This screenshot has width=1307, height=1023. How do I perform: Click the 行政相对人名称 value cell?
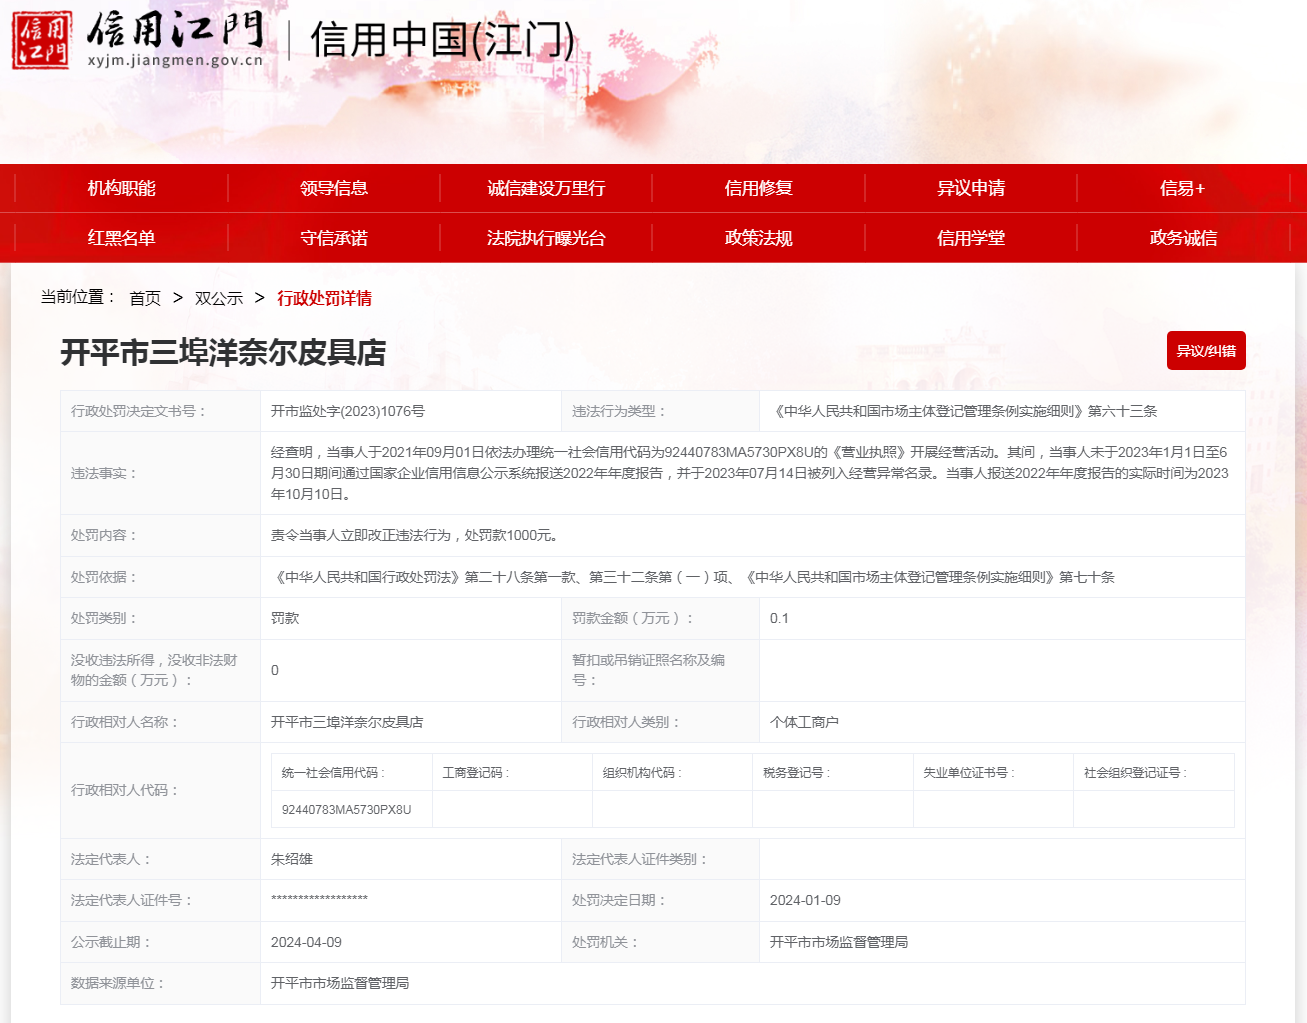pyautogui.click(x=410, y=722)
